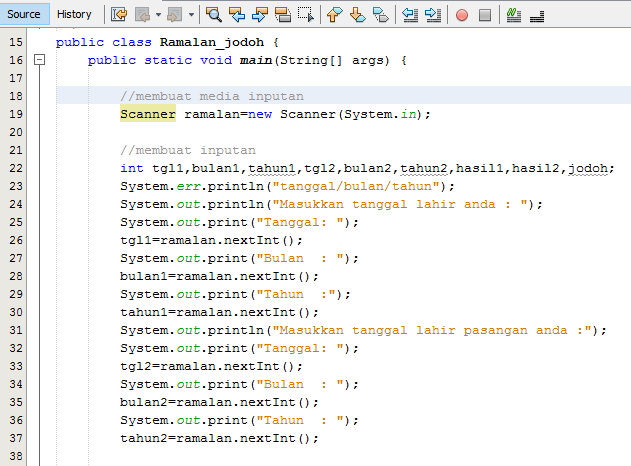631x466 pixels.
Task: Click Shift Line Right icon
Action: click(x=433, y=15)
